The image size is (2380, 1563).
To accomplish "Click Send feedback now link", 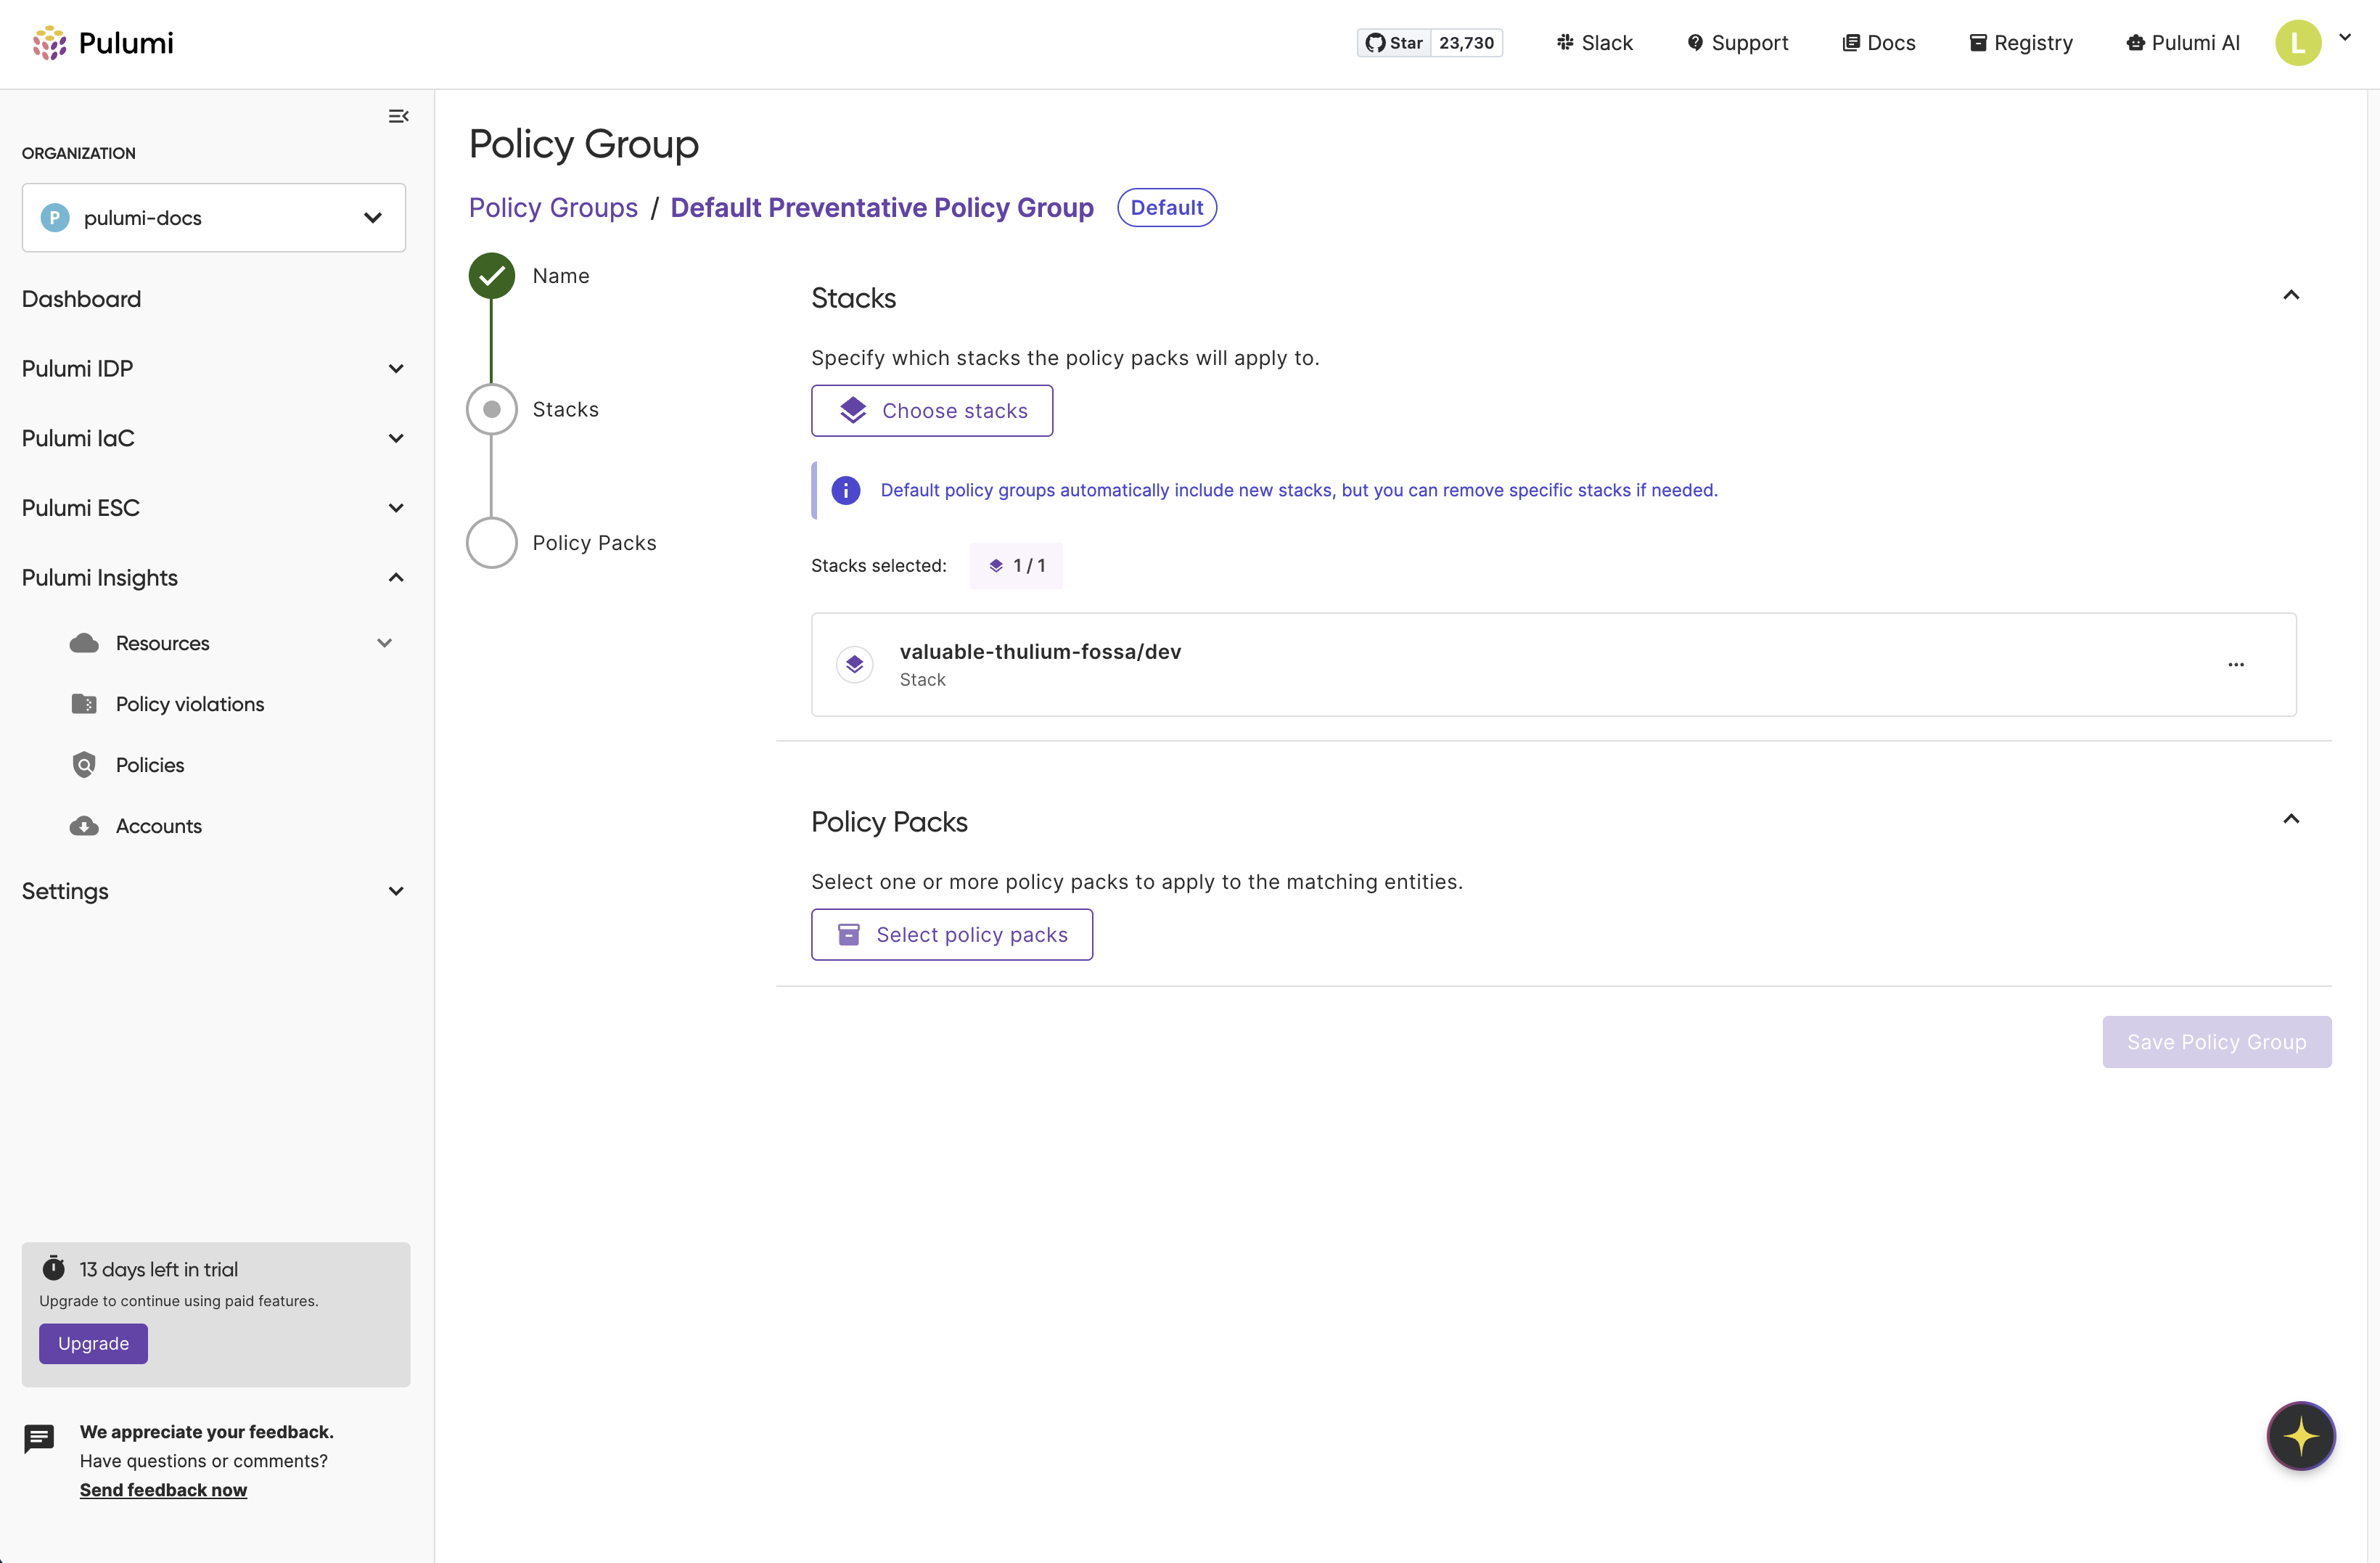I will point(163,1490).
